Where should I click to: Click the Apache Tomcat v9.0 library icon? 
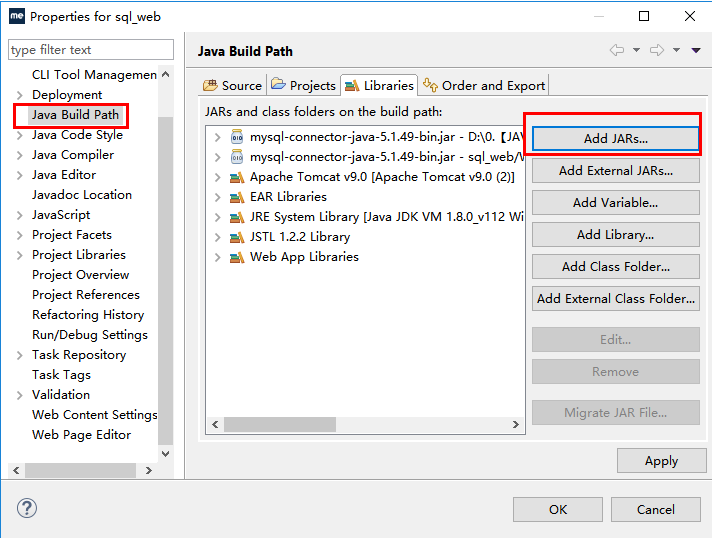(x=237, y=177)
